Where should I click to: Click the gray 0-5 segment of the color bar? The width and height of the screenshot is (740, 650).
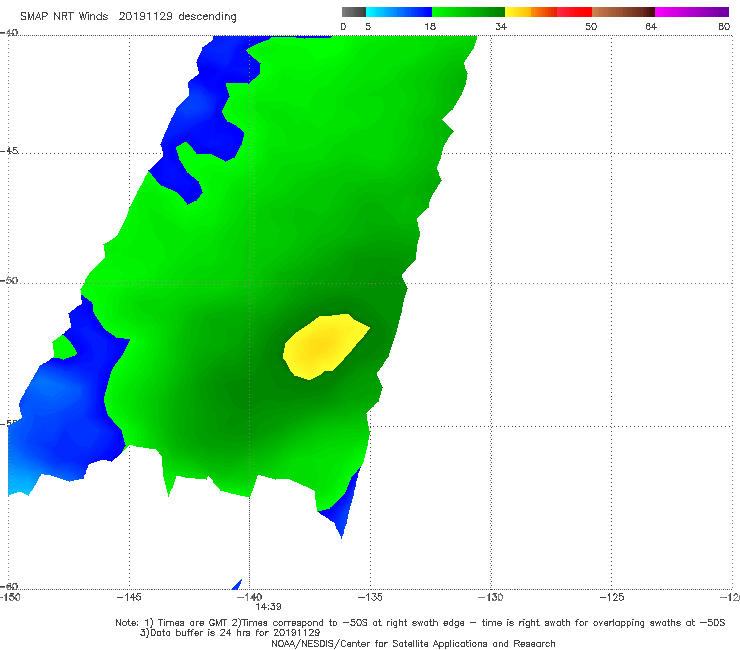[x=353, y=12]
